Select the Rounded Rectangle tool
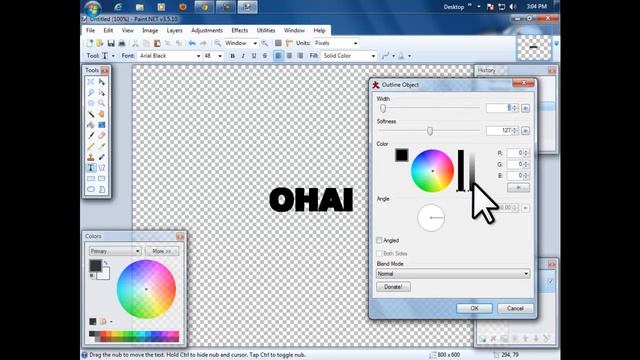Viewport: 640px width, 360px height. [102, 178]
